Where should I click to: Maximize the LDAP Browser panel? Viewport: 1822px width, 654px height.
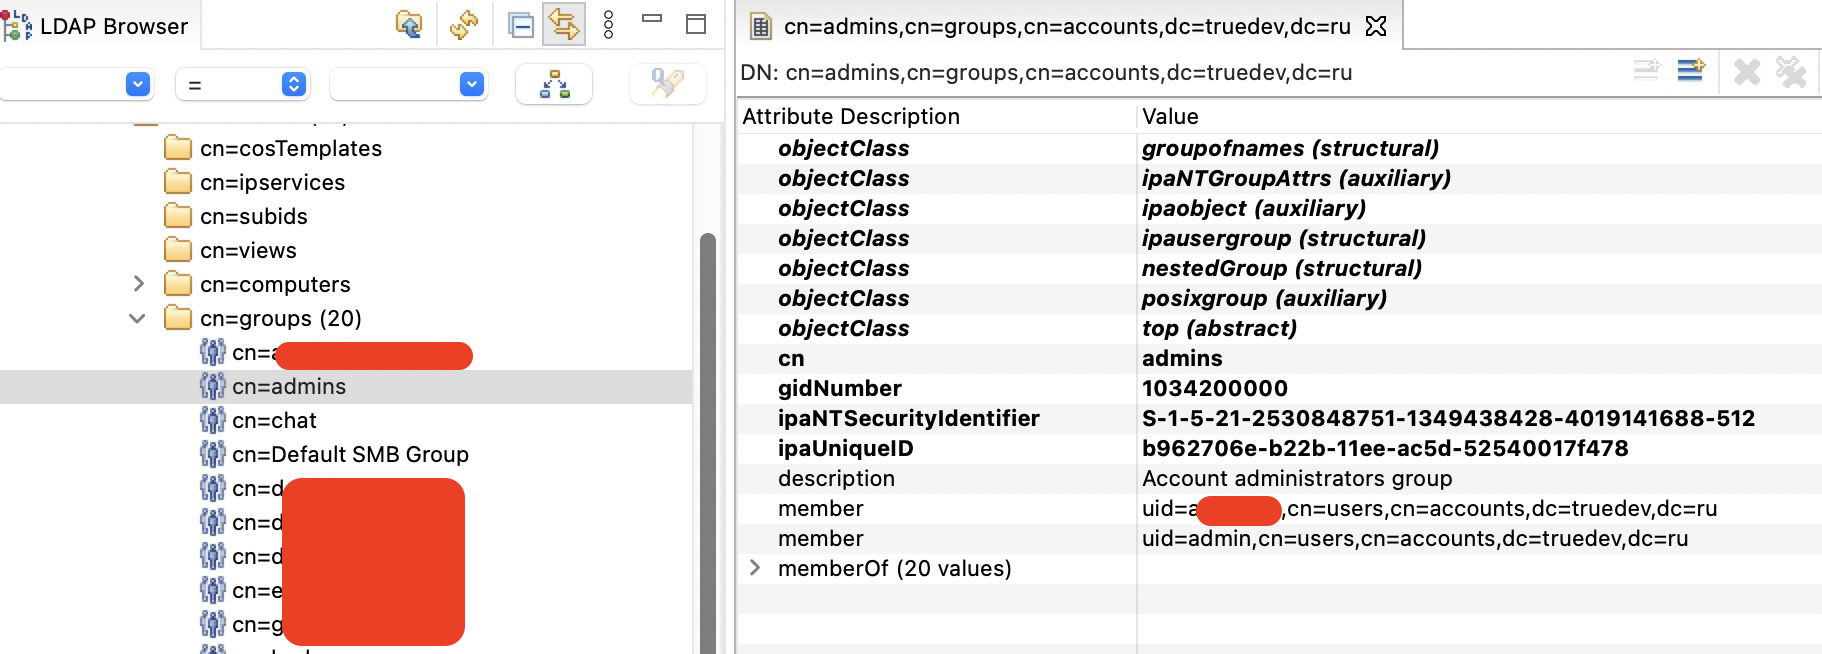[x=696, y=23]
